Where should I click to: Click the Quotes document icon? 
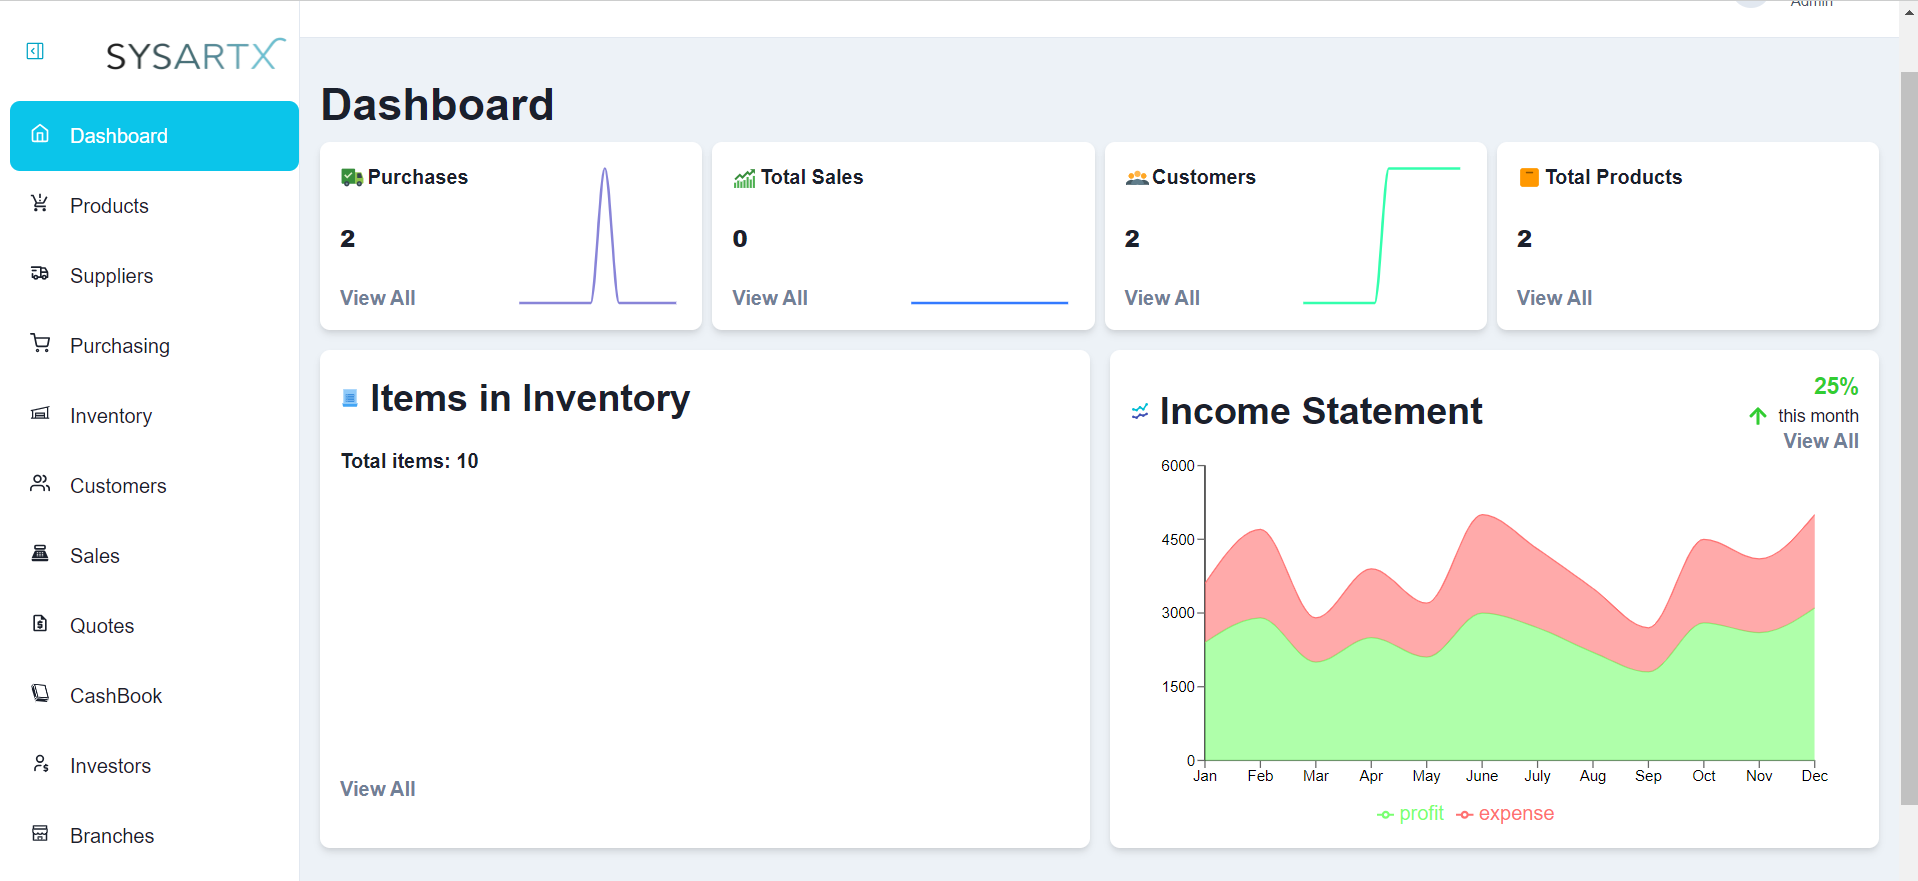click(40, 623)
